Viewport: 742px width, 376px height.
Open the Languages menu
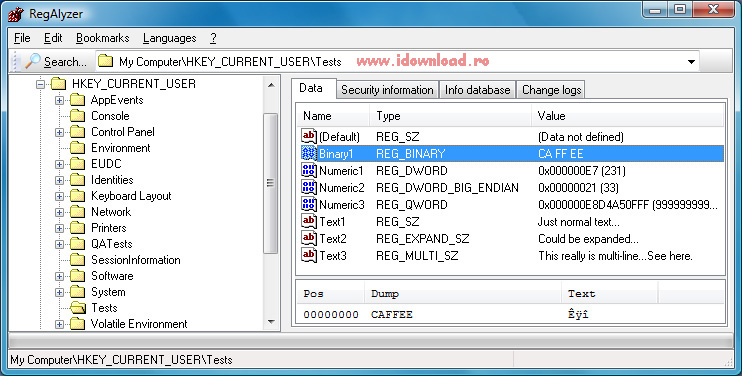169,38
